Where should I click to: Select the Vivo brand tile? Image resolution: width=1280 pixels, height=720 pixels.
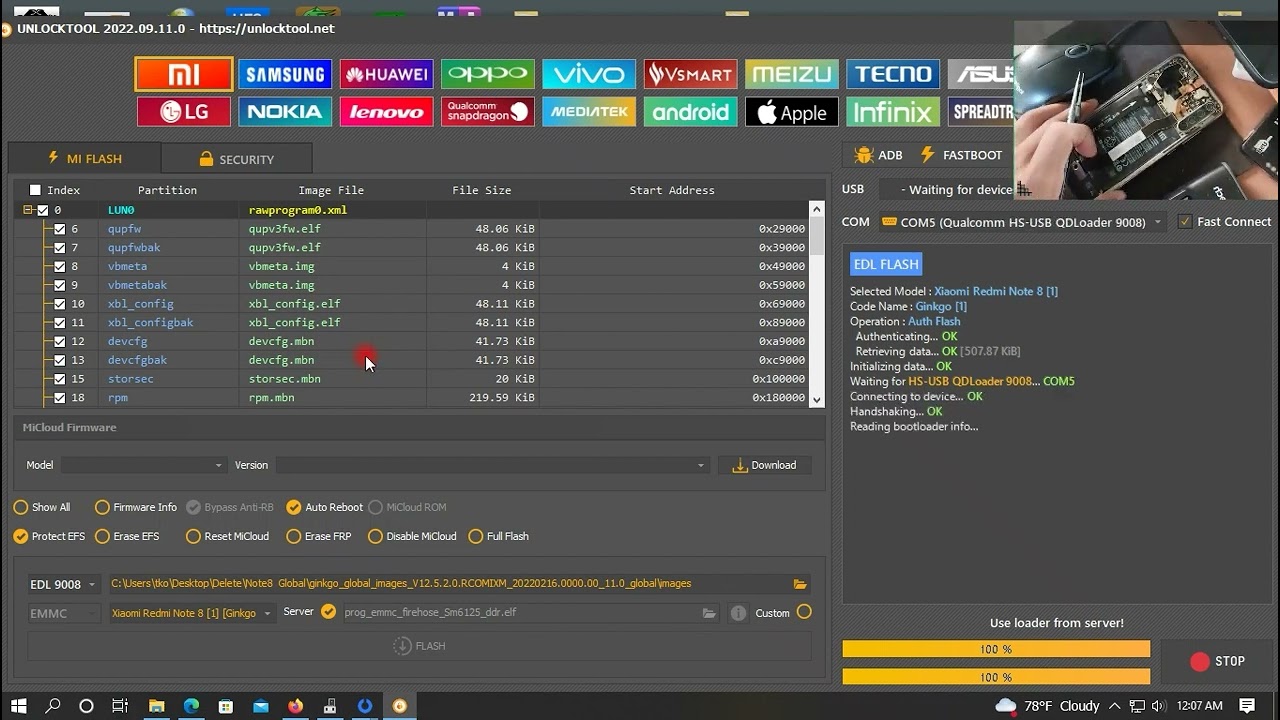[x=589, y=74]
